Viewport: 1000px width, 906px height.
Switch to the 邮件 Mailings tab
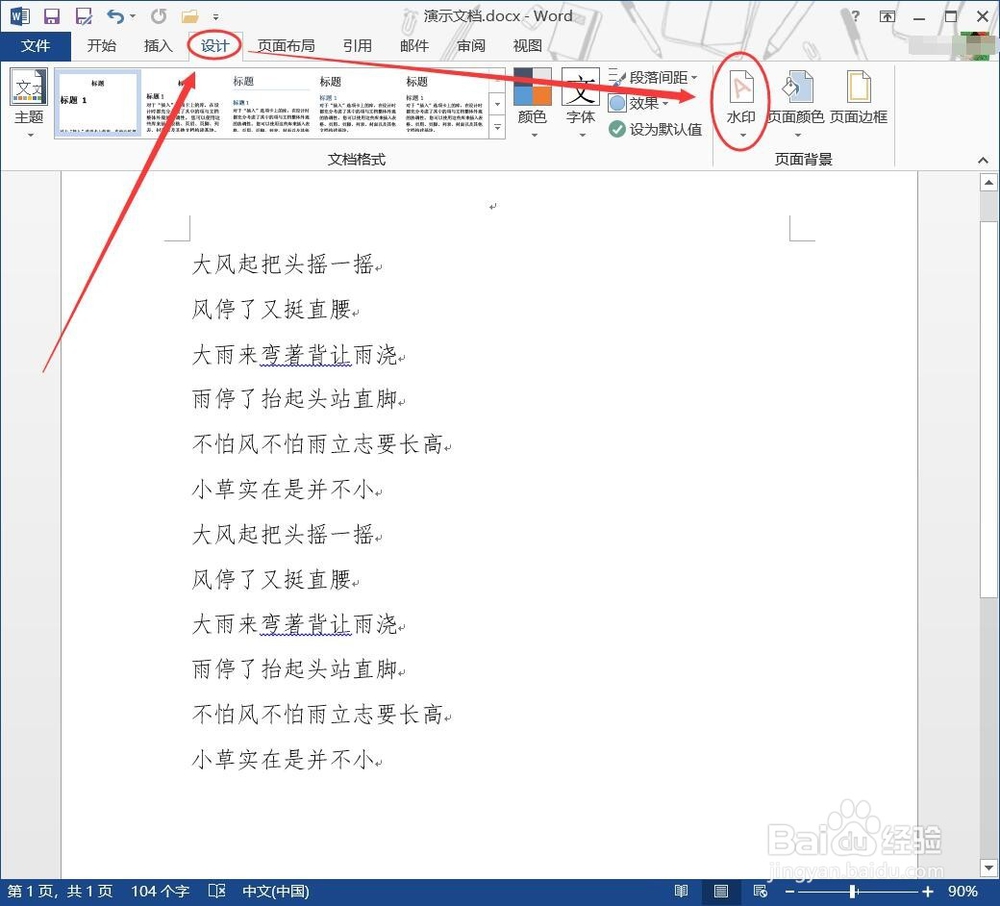tap(414, 45)
